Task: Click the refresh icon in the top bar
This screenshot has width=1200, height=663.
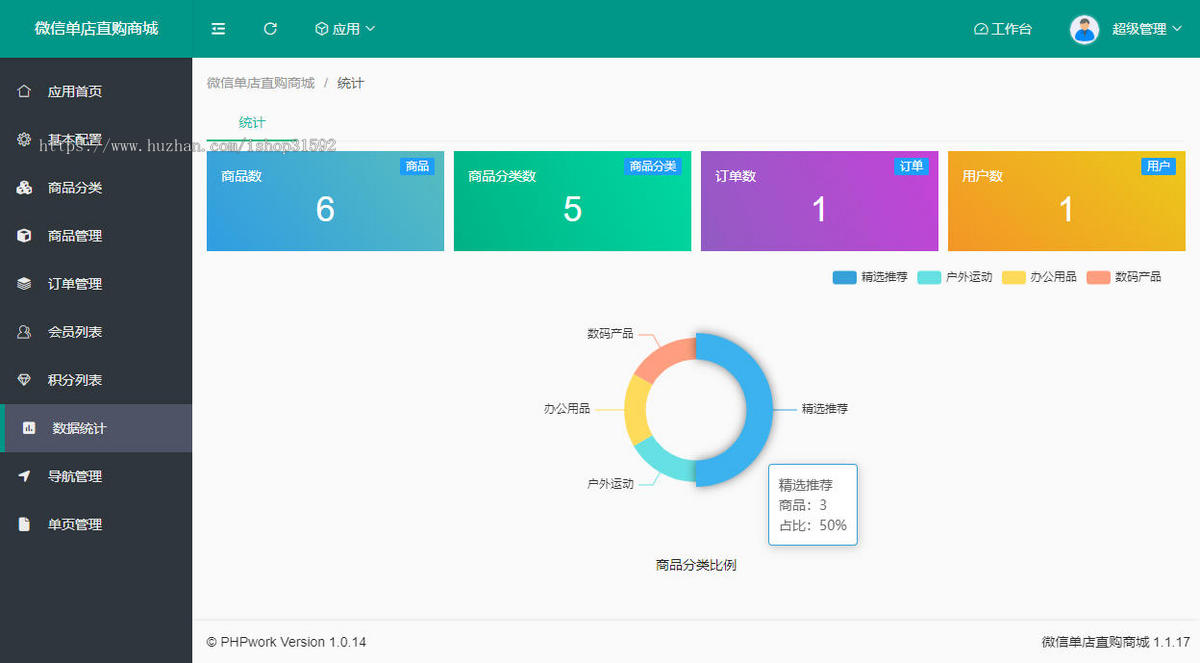Action: click(x=270, y=28)
